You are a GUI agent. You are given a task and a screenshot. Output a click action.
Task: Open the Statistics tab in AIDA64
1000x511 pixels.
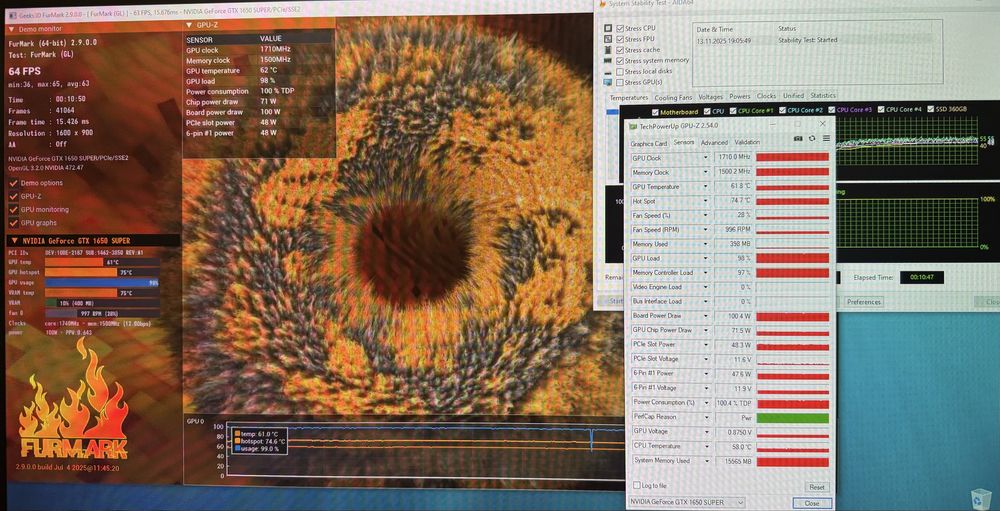823,96
